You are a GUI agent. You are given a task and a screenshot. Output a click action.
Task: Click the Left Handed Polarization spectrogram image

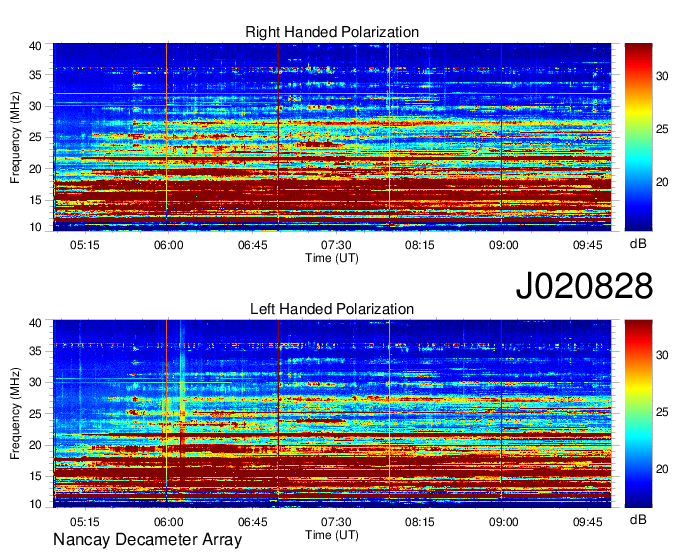(332, 414)
